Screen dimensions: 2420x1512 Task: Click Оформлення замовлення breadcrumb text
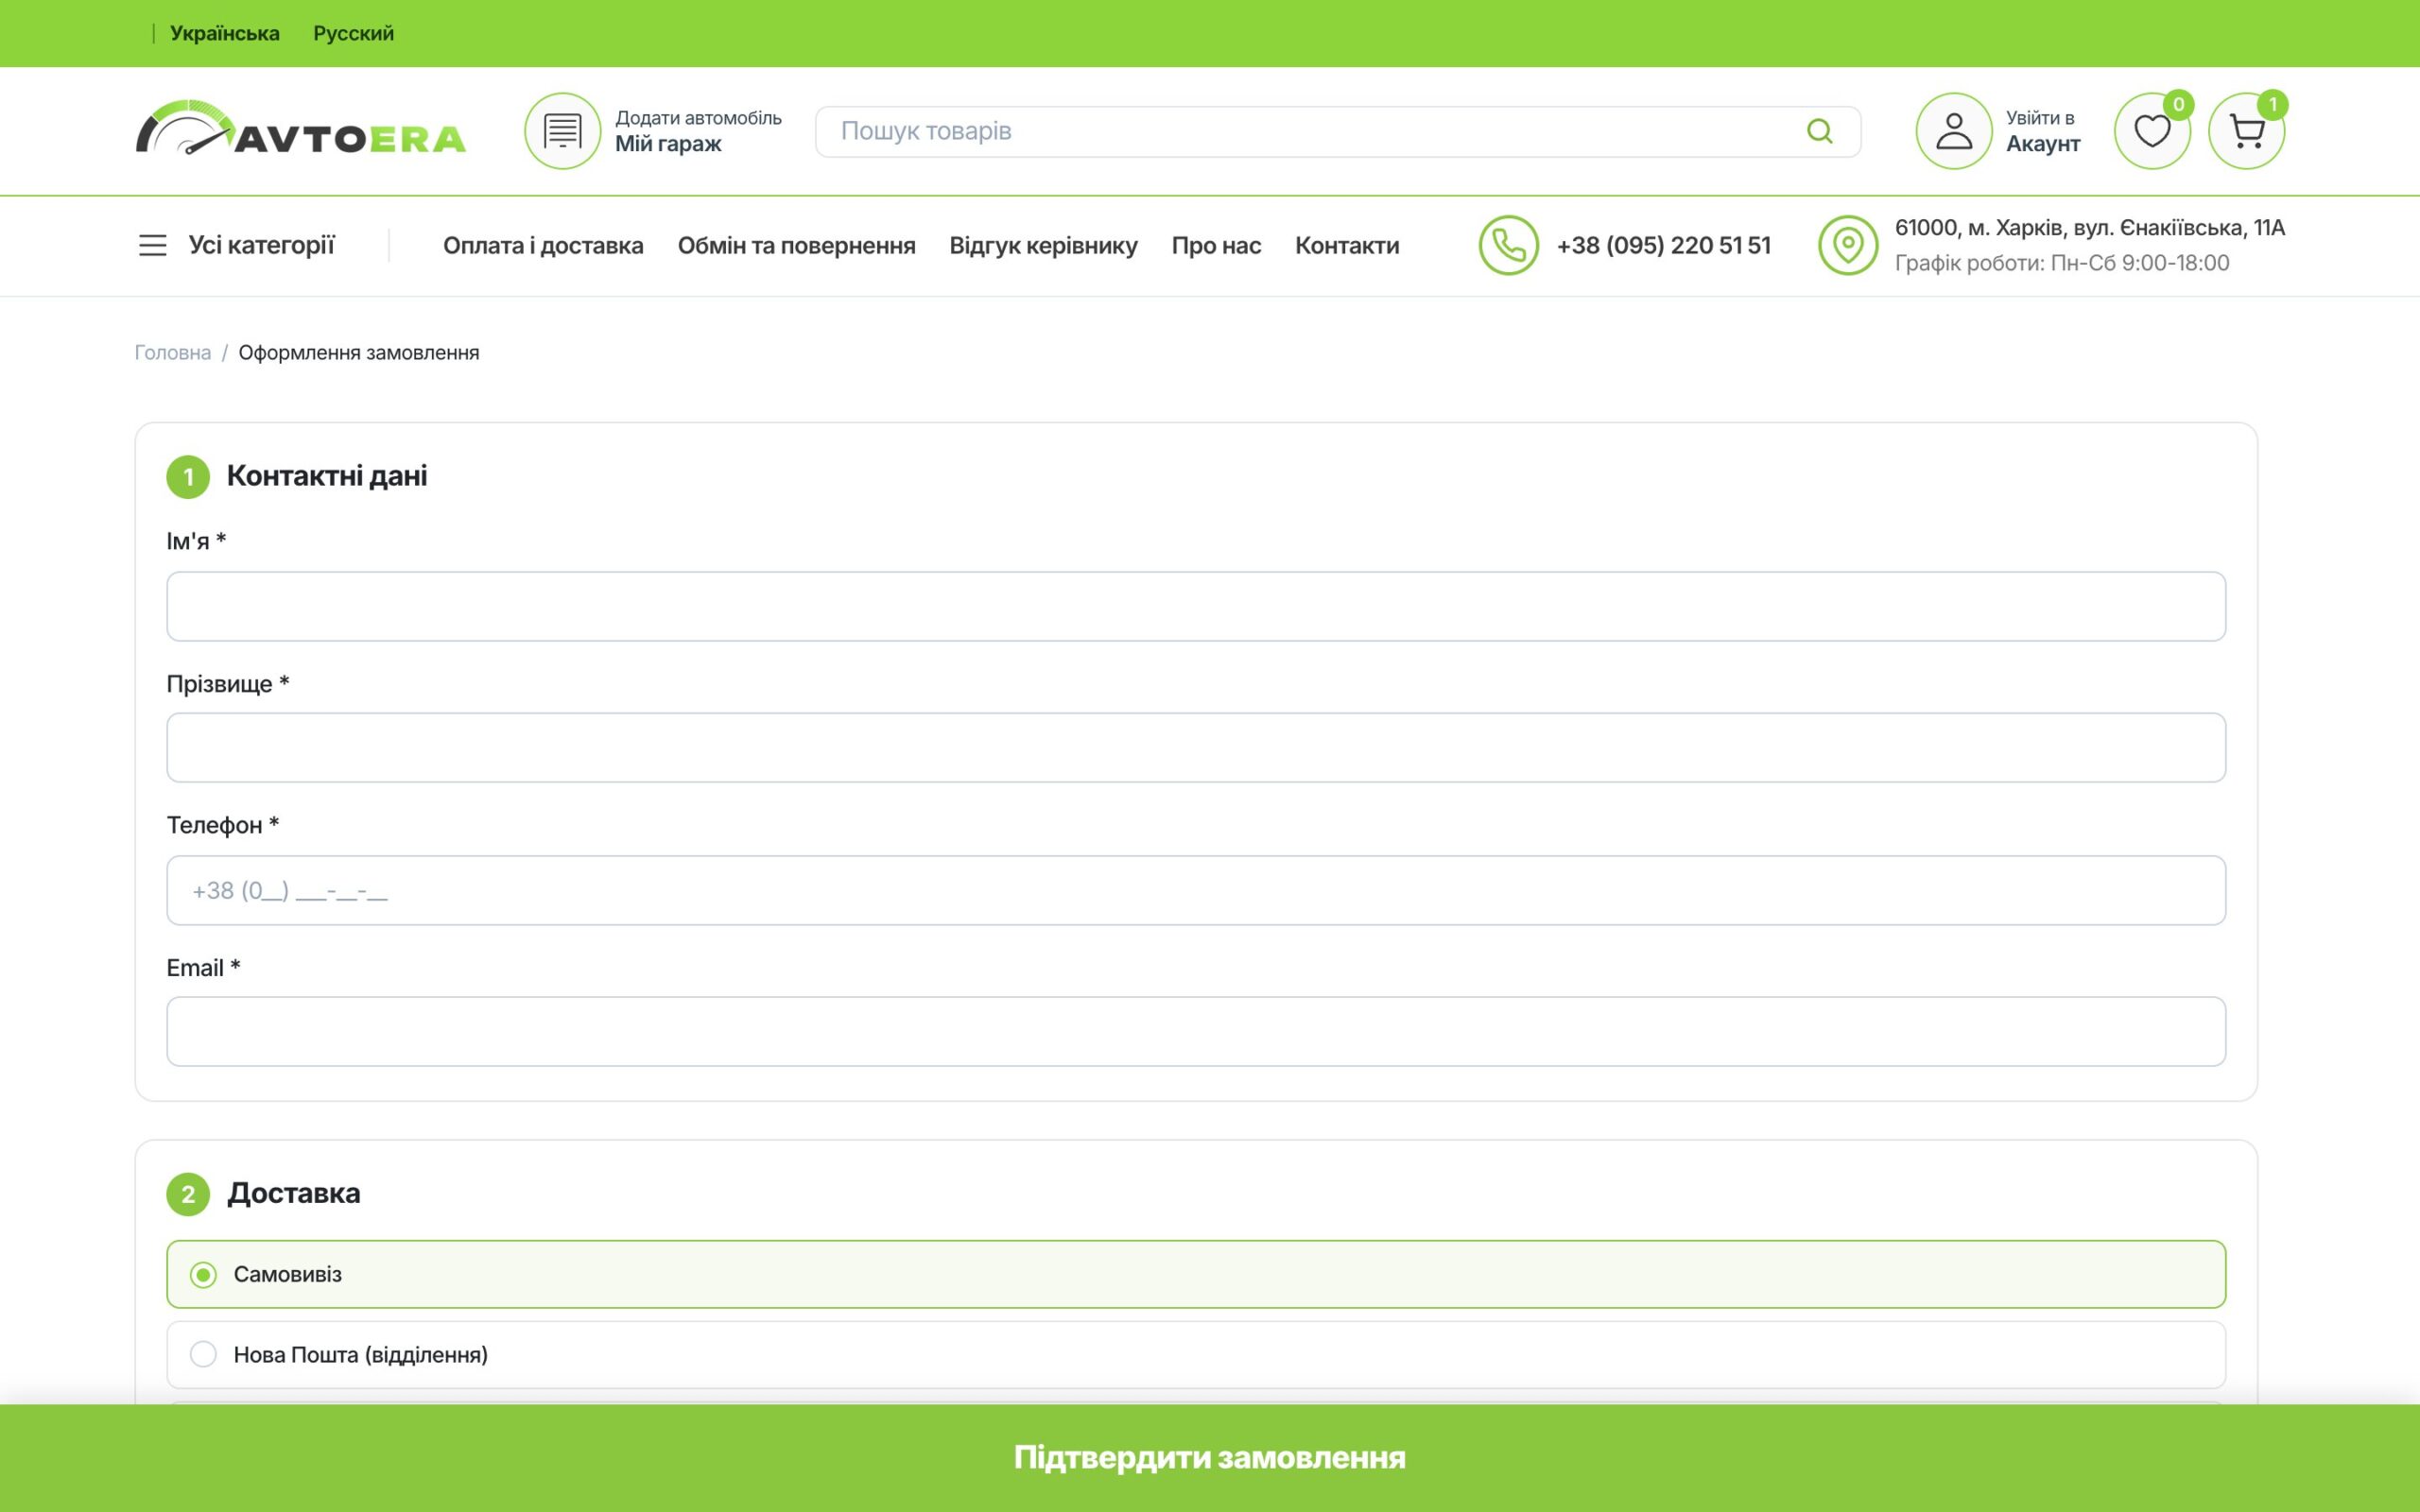359,352
